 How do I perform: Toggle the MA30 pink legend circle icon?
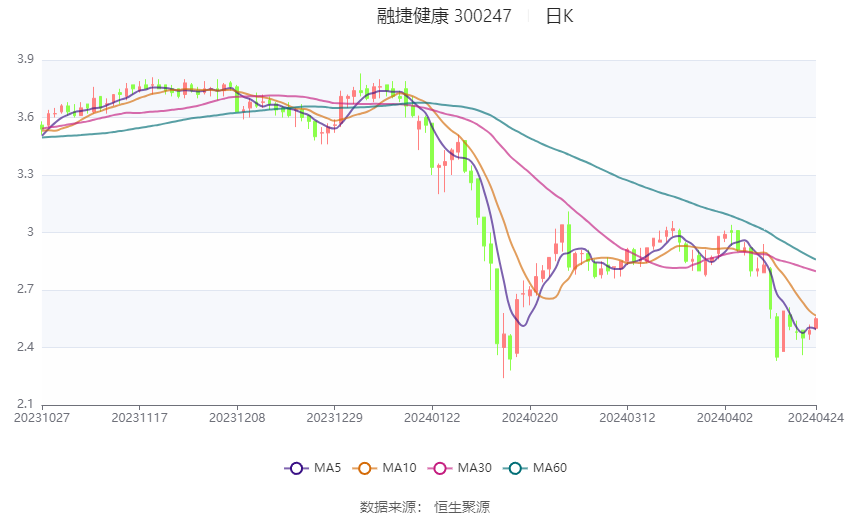click(440, 468)
